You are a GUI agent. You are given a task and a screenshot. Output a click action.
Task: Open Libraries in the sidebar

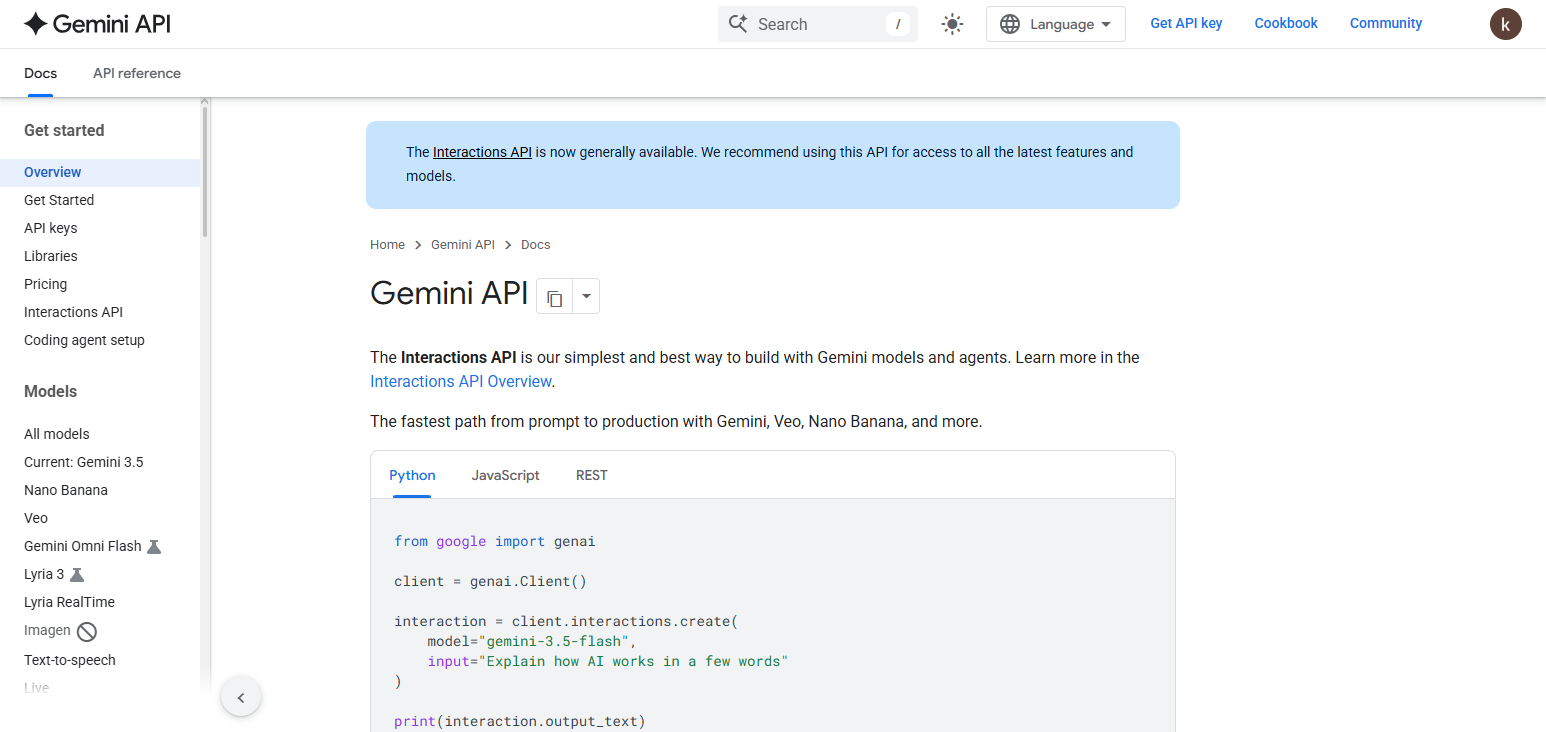point(50,256)
